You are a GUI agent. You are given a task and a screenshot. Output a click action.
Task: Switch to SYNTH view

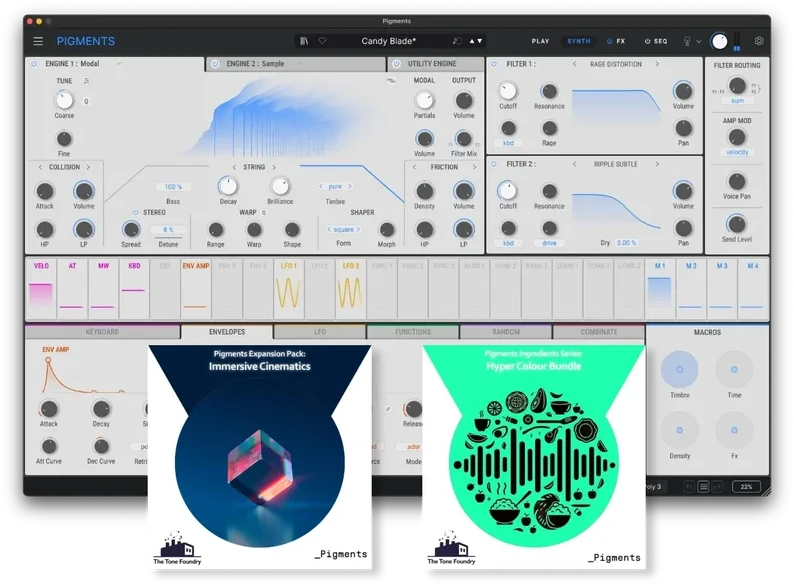point(579,41)
